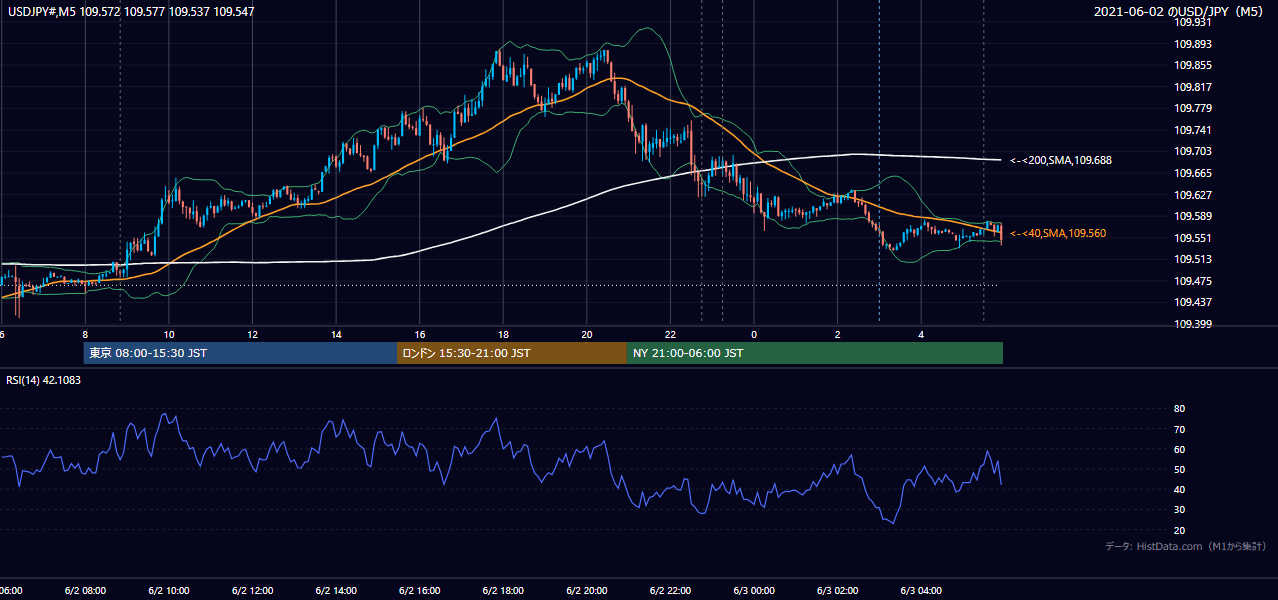Click price scale value 109.399
Image resolution: width=1278 pixels, height=600 pixels.
1192,324
